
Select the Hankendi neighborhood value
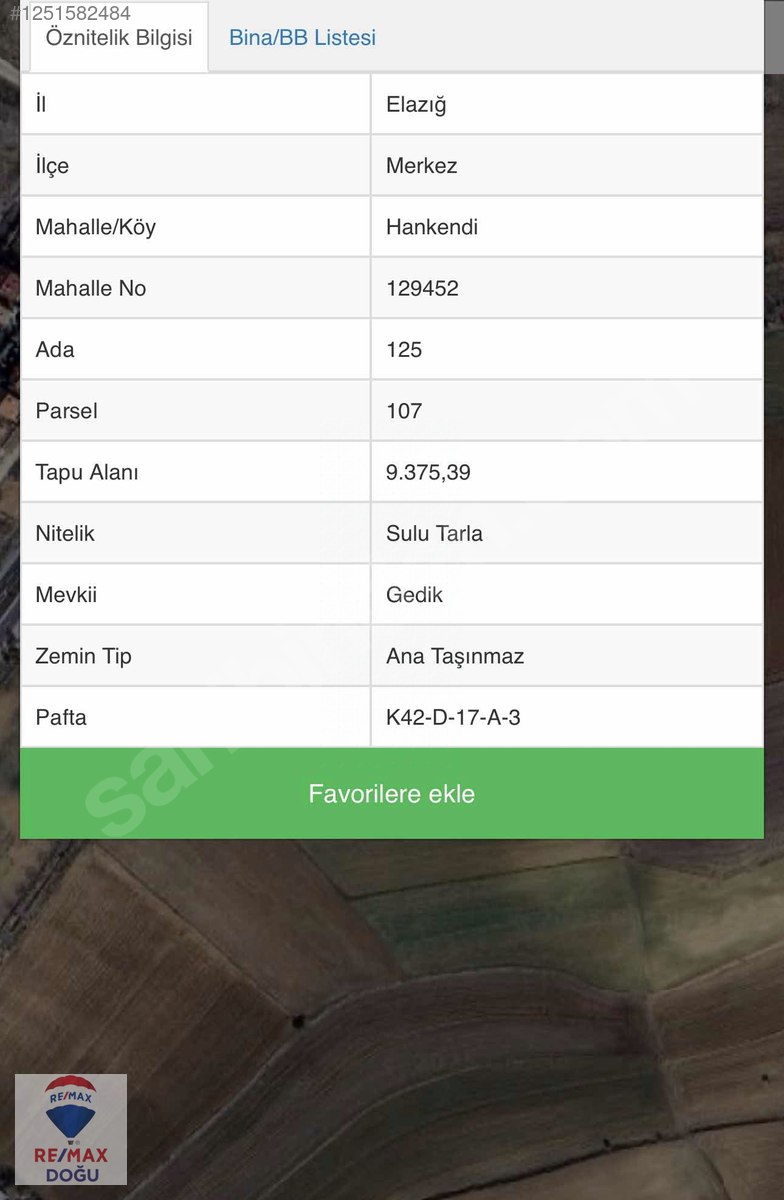(x=432, y=227)
